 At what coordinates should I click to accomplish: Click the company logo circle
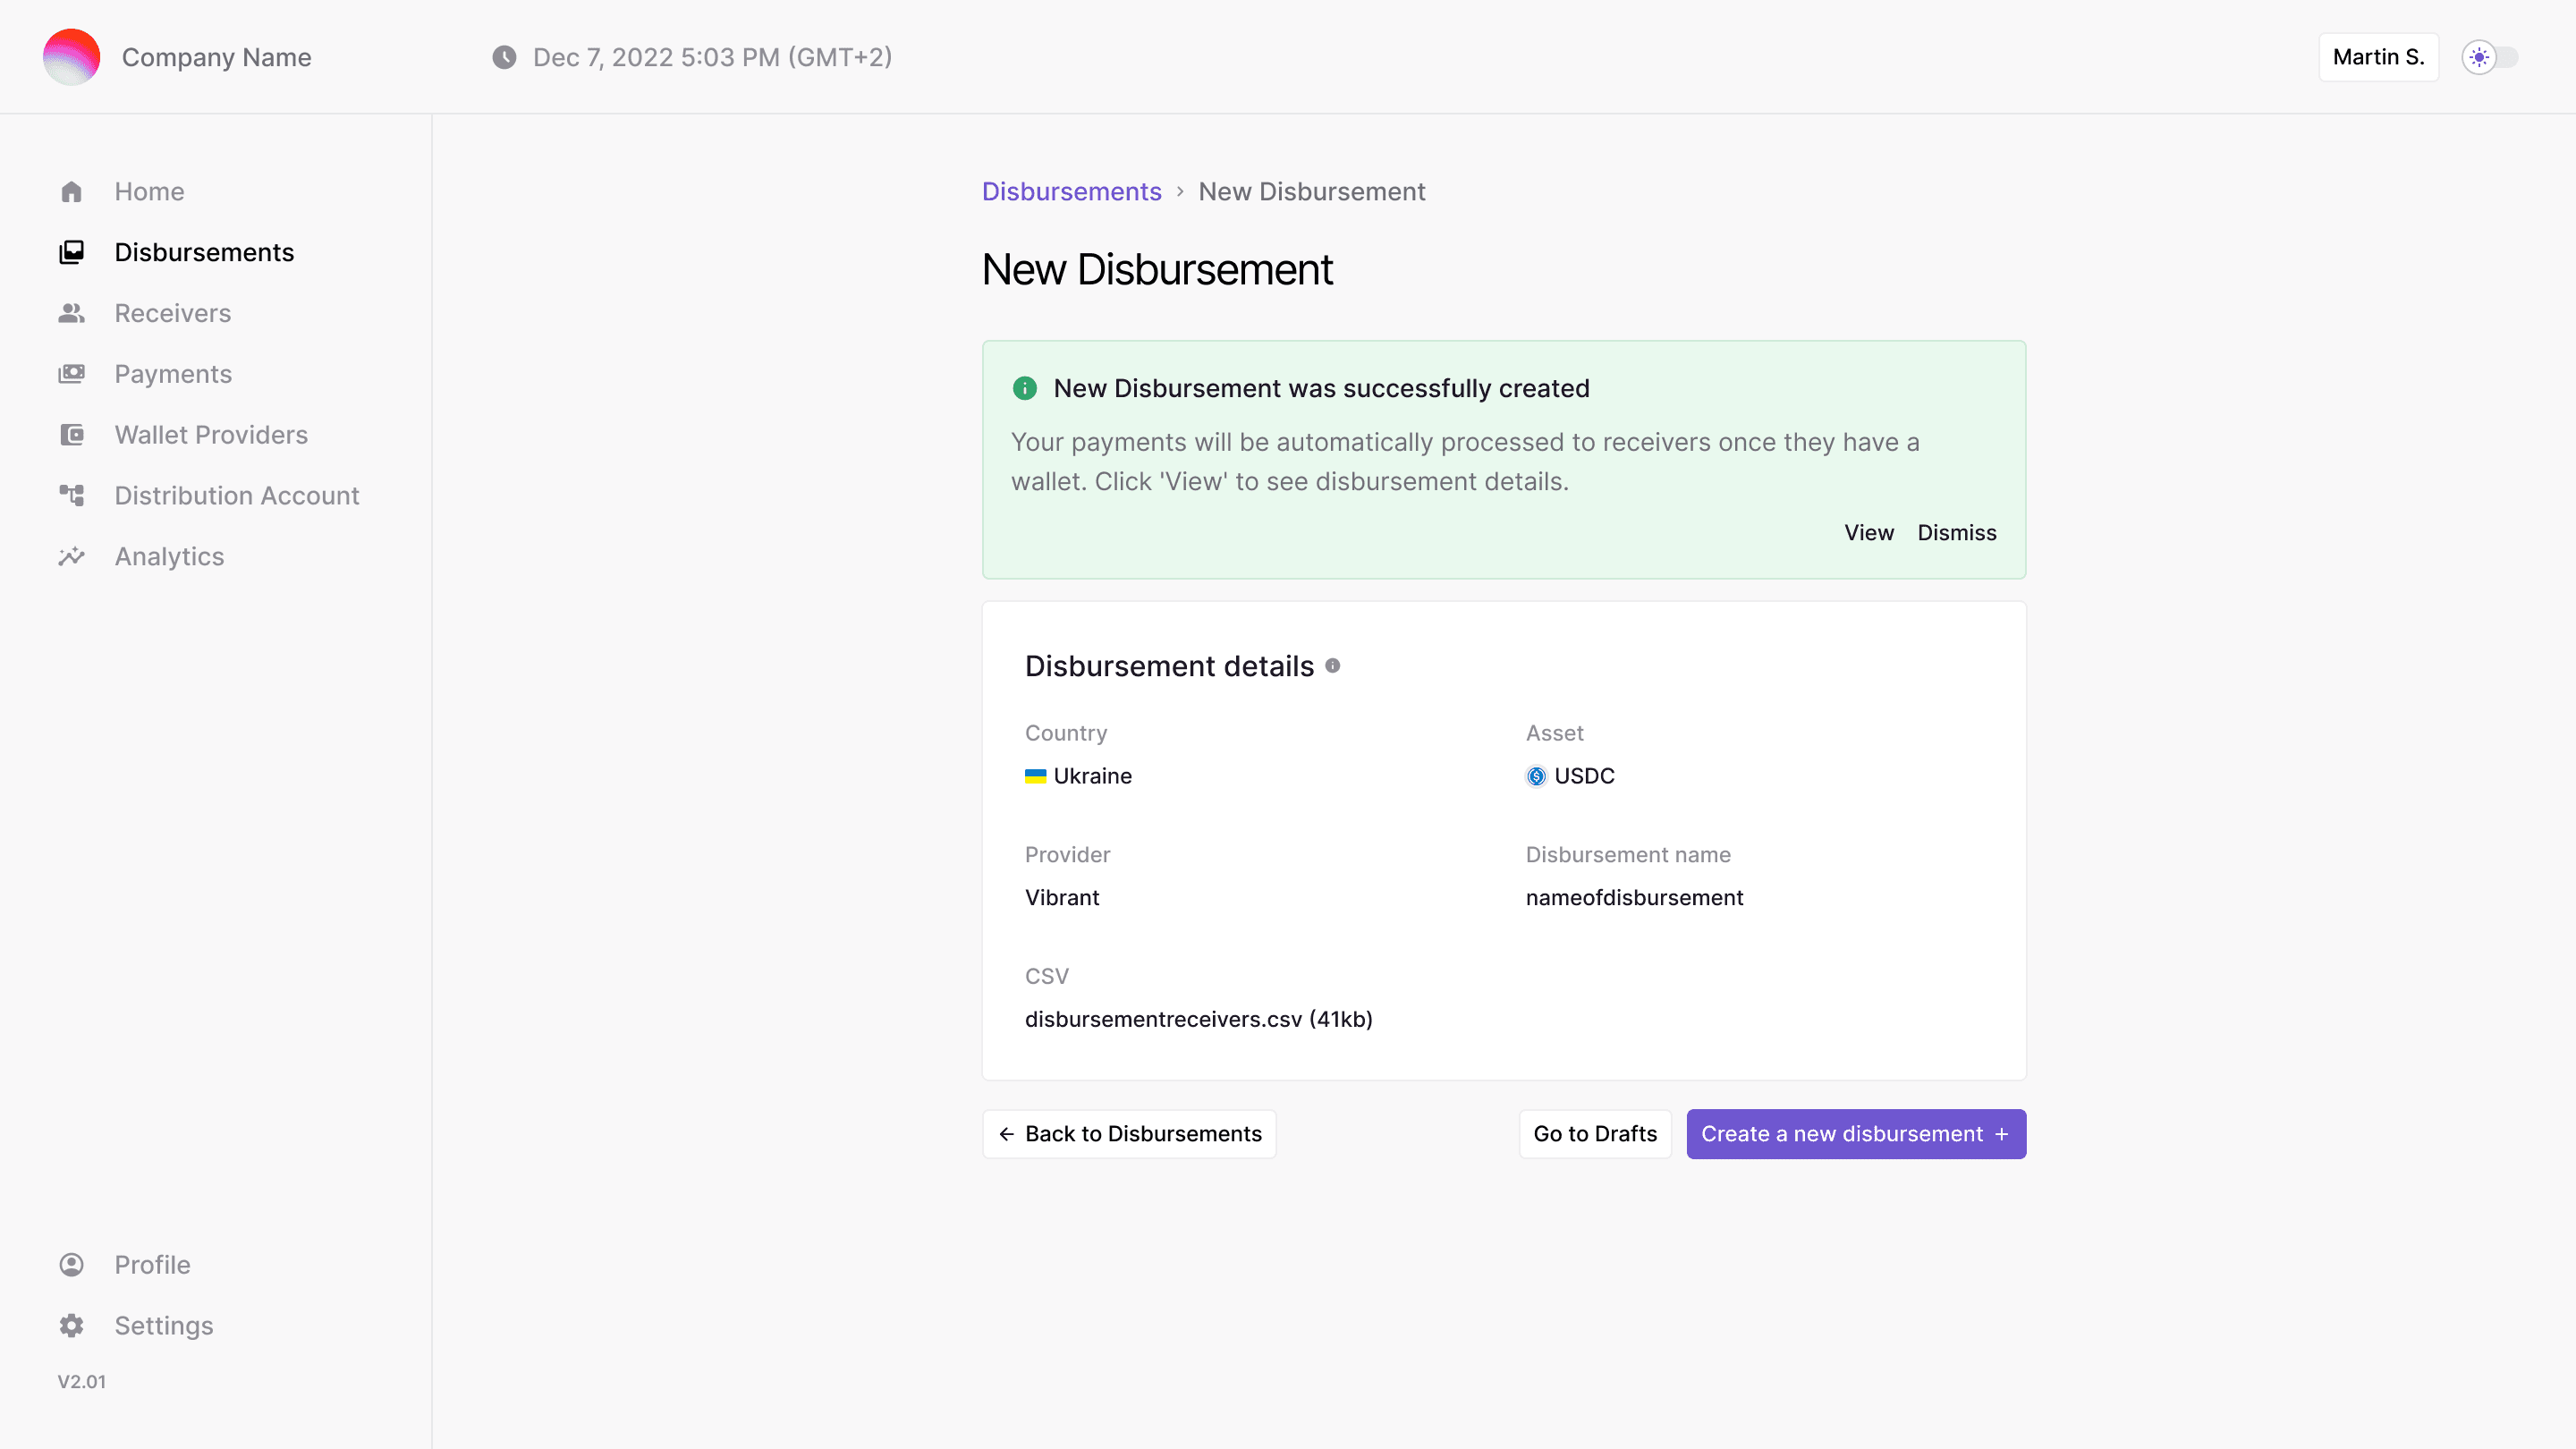(71, 57)
